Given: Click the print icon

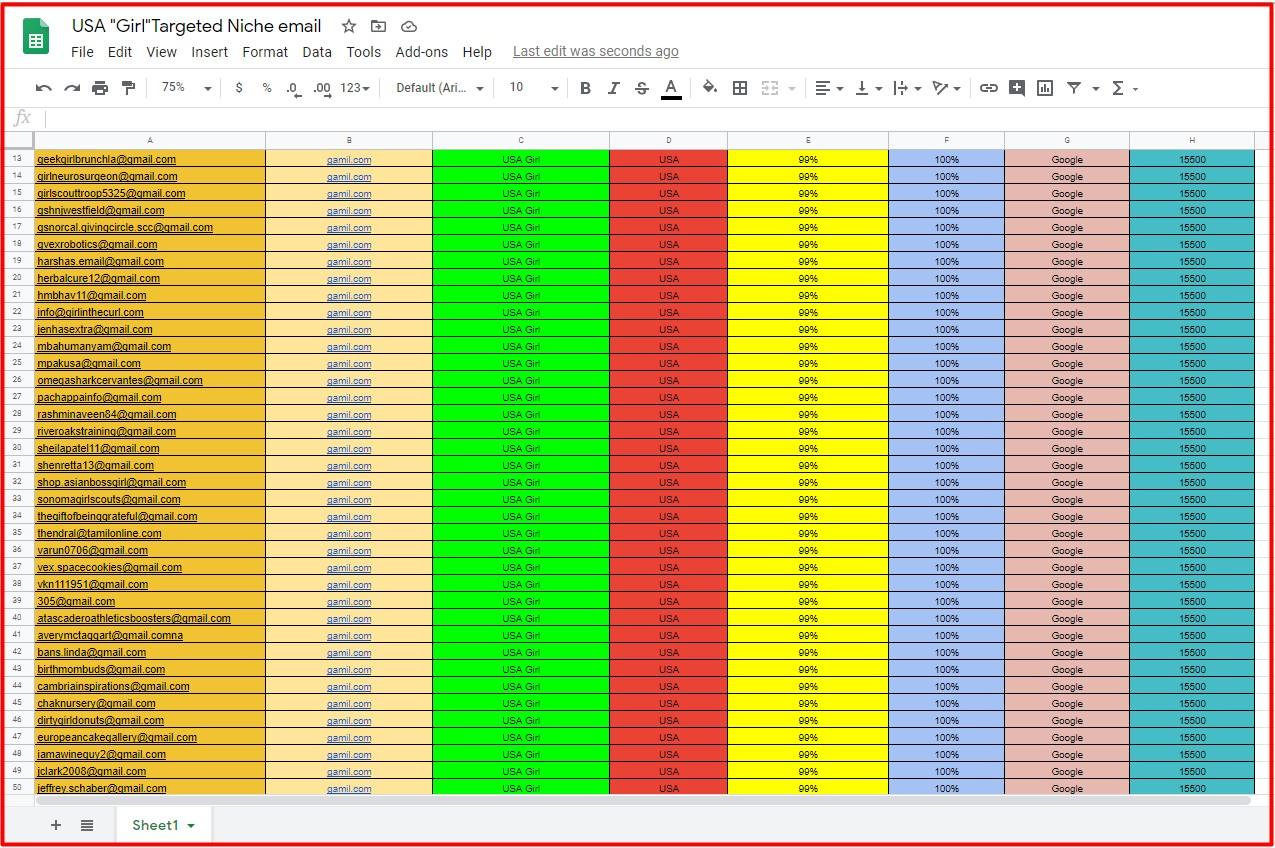Looking at the screenshot, I should (x=99, y=88).
